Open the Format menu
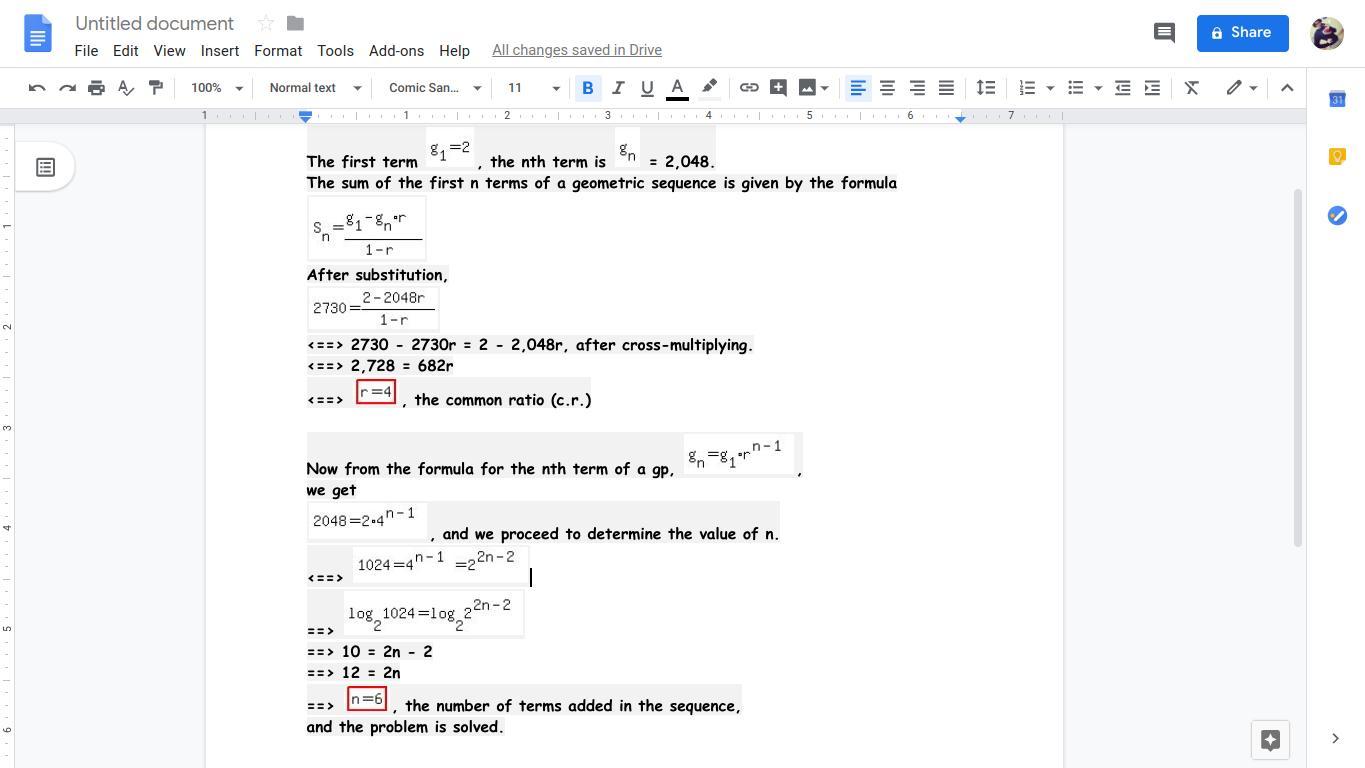 [x=278, y=50]
